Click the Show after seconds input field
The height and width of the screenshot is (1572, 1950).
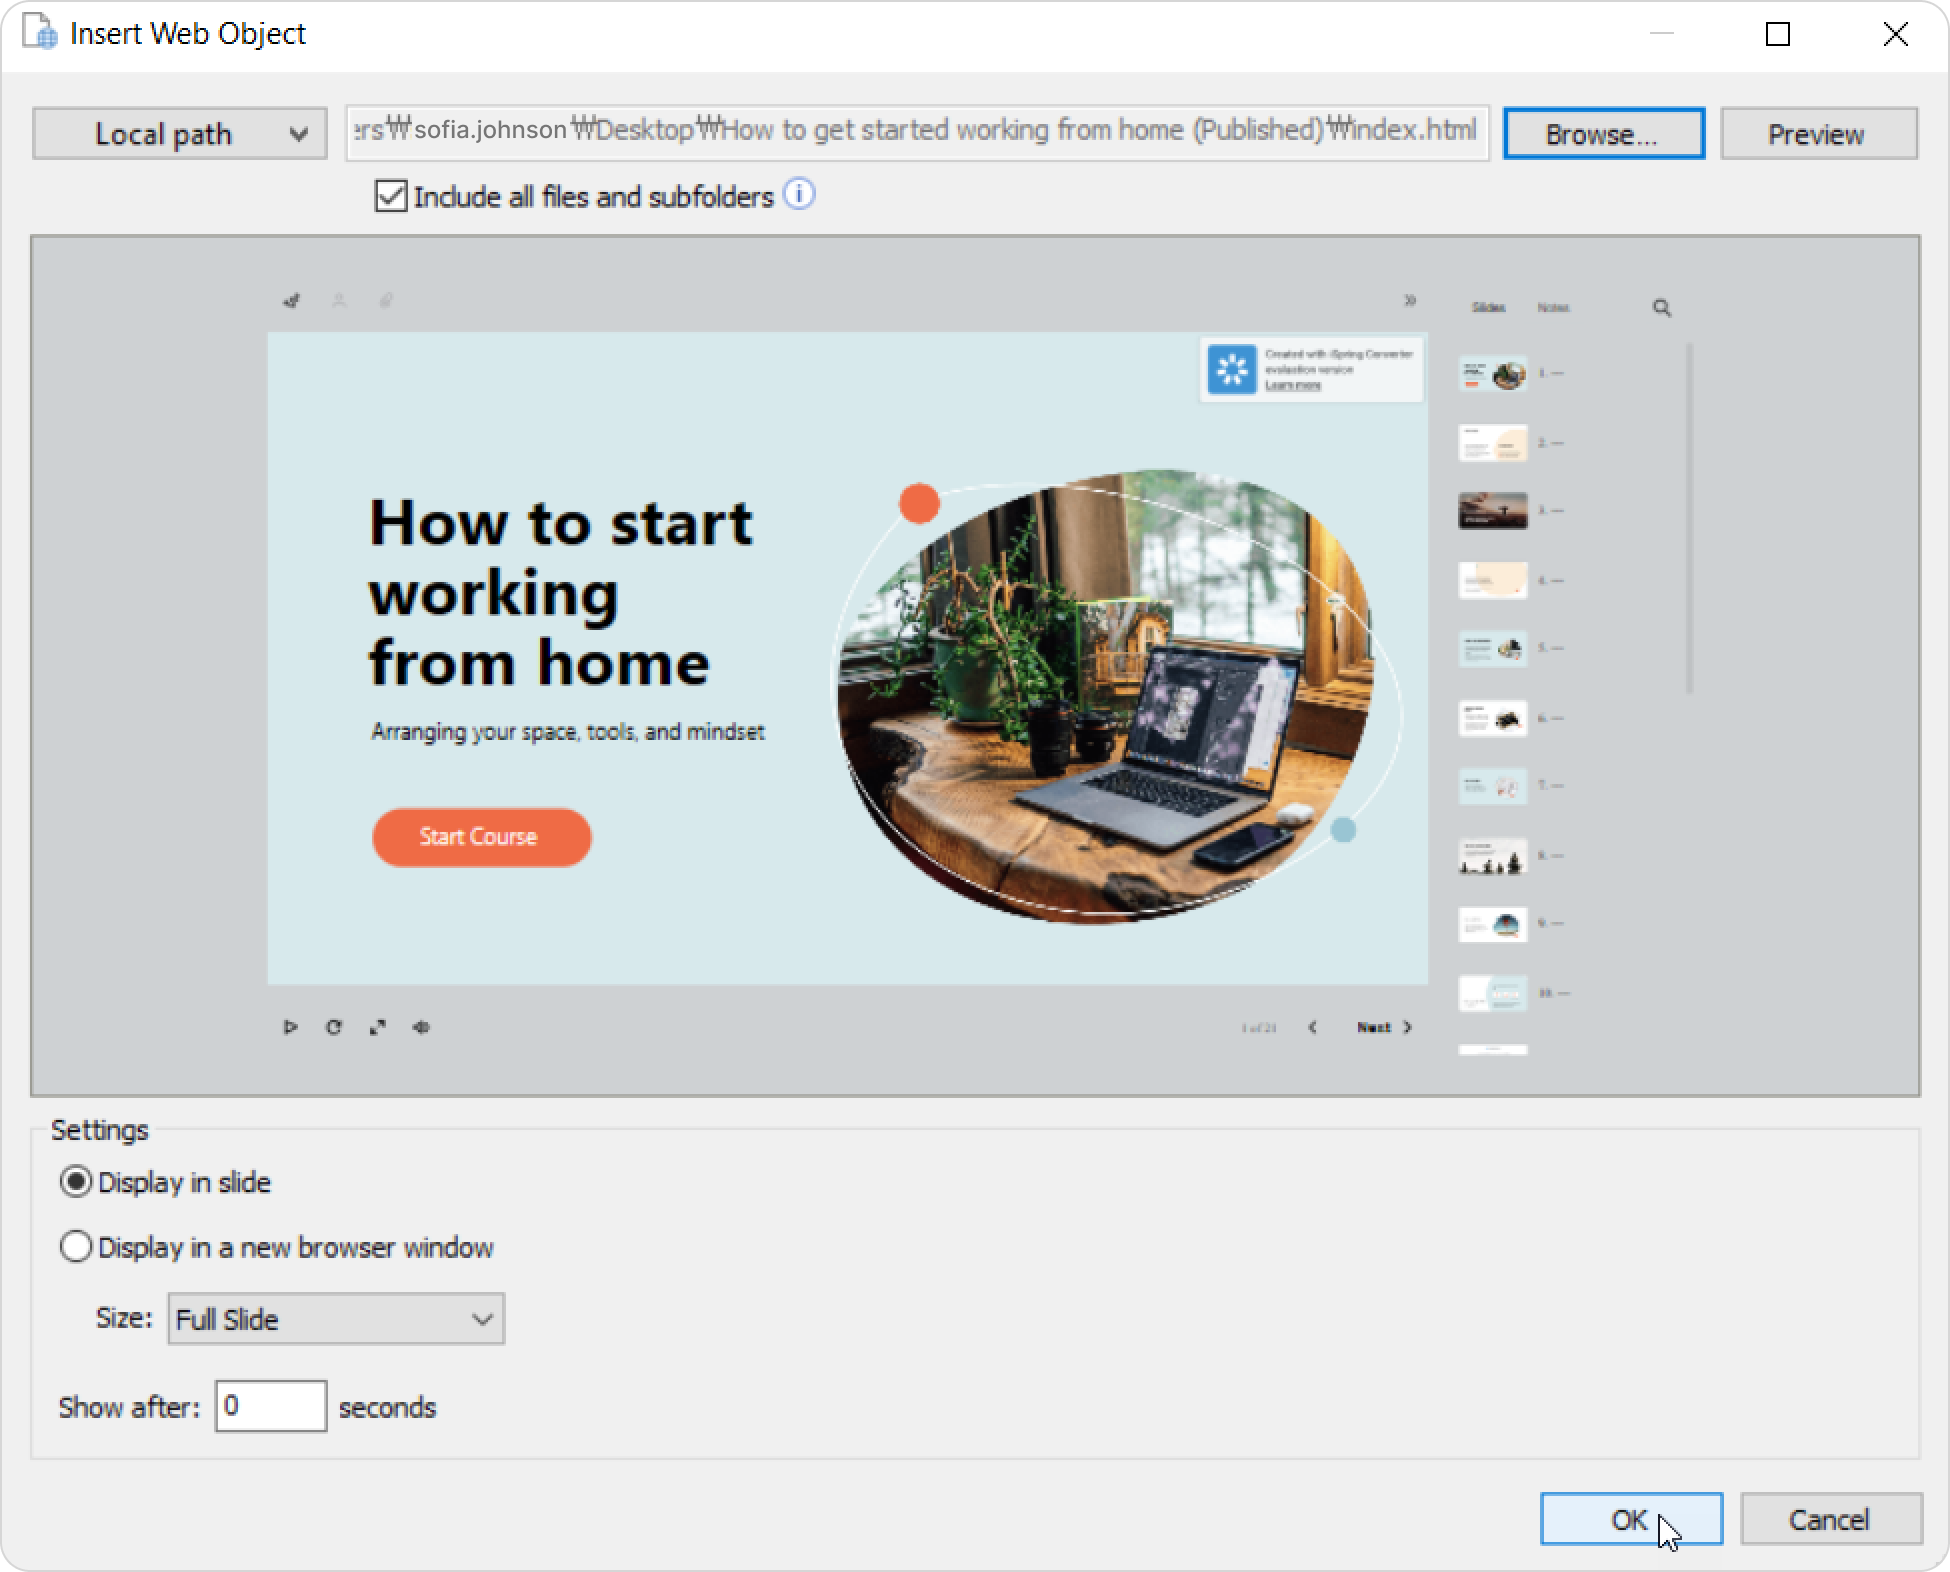pos(271,1406)
